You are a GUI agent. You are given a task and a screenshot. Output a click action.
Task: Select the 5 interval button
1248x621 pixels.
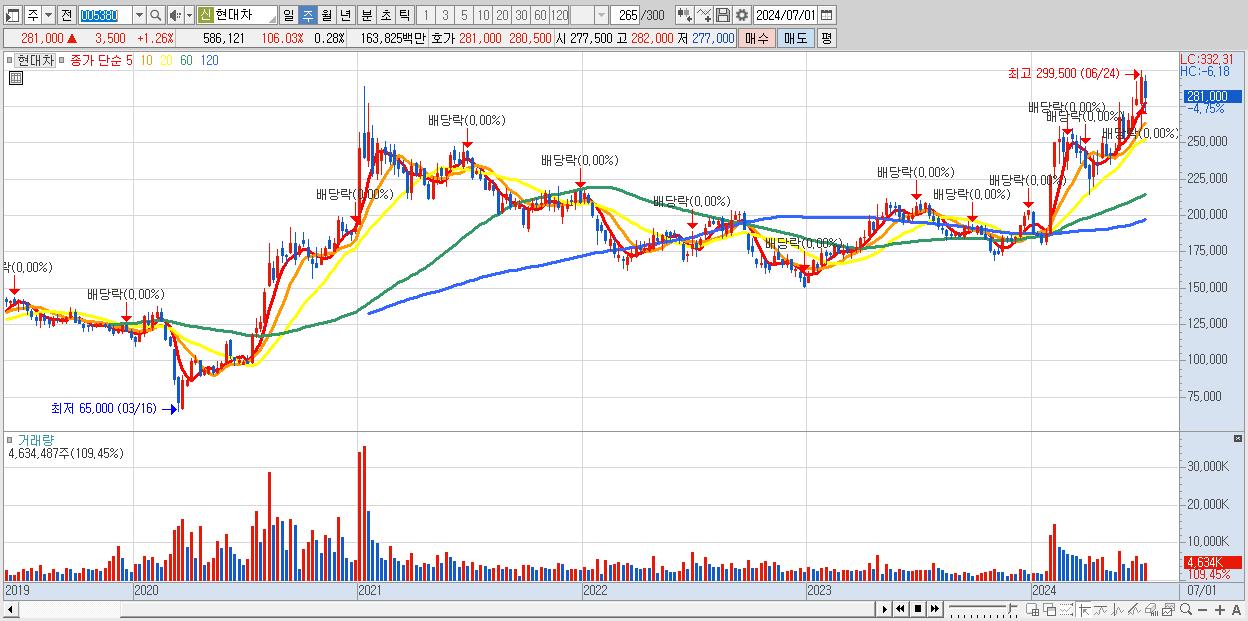pyautogui.click(x=464, y=15)
